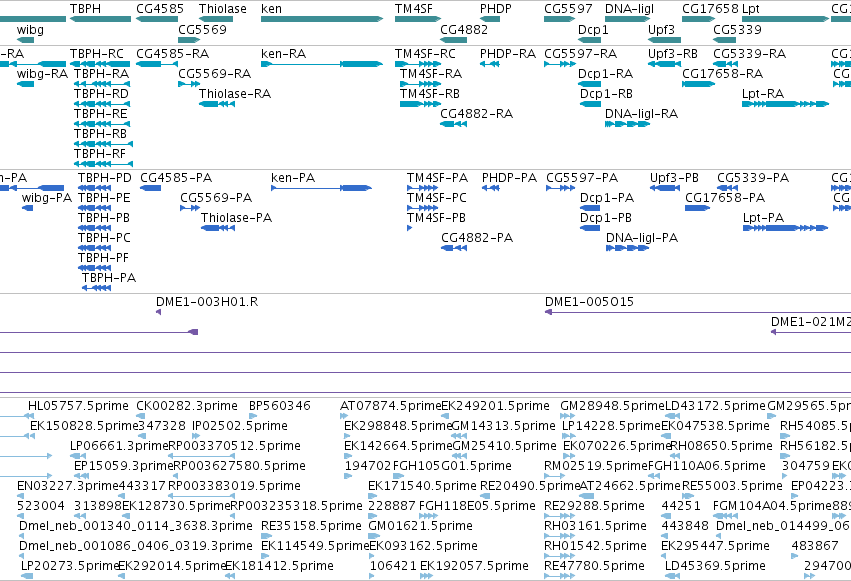Select the TBPH-RF transcript
The image size is (851, 581).
click(x=103, y=164)
